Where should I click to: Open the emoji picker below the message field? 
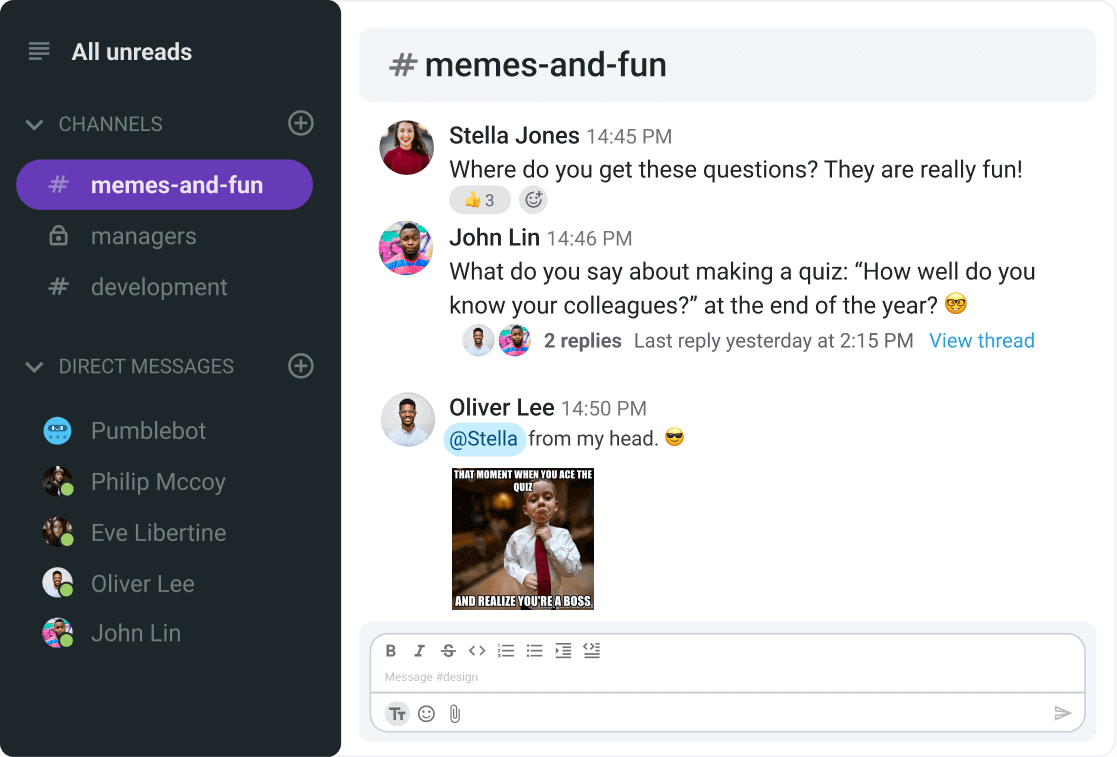click(426, 713)
